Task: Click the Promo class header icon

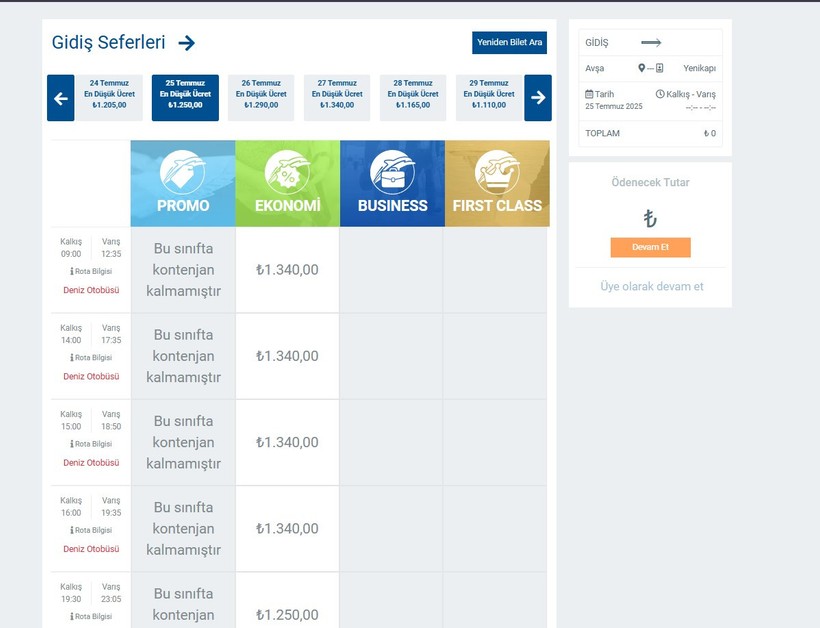Action: (182, 171)
